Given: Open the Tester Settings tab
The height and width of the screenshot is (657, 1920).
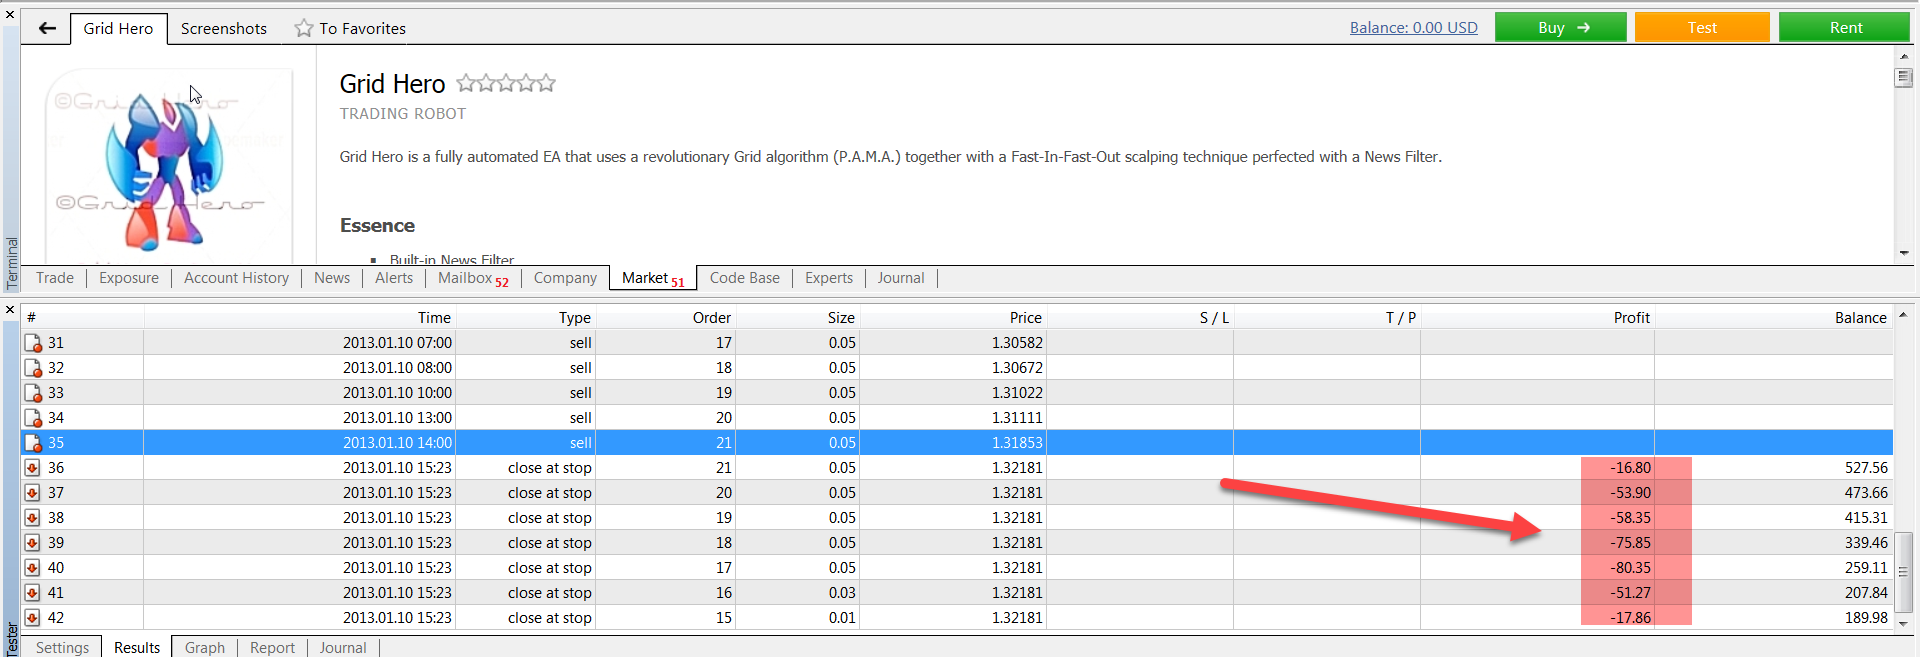Looking at the screenshot, I should coord(62,647).
